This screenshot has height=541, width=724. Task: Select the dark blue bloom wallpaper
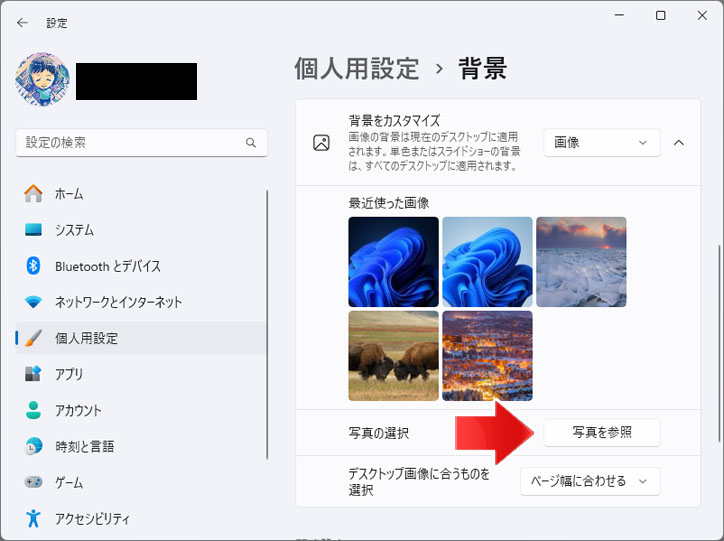(x=393, y=262)
